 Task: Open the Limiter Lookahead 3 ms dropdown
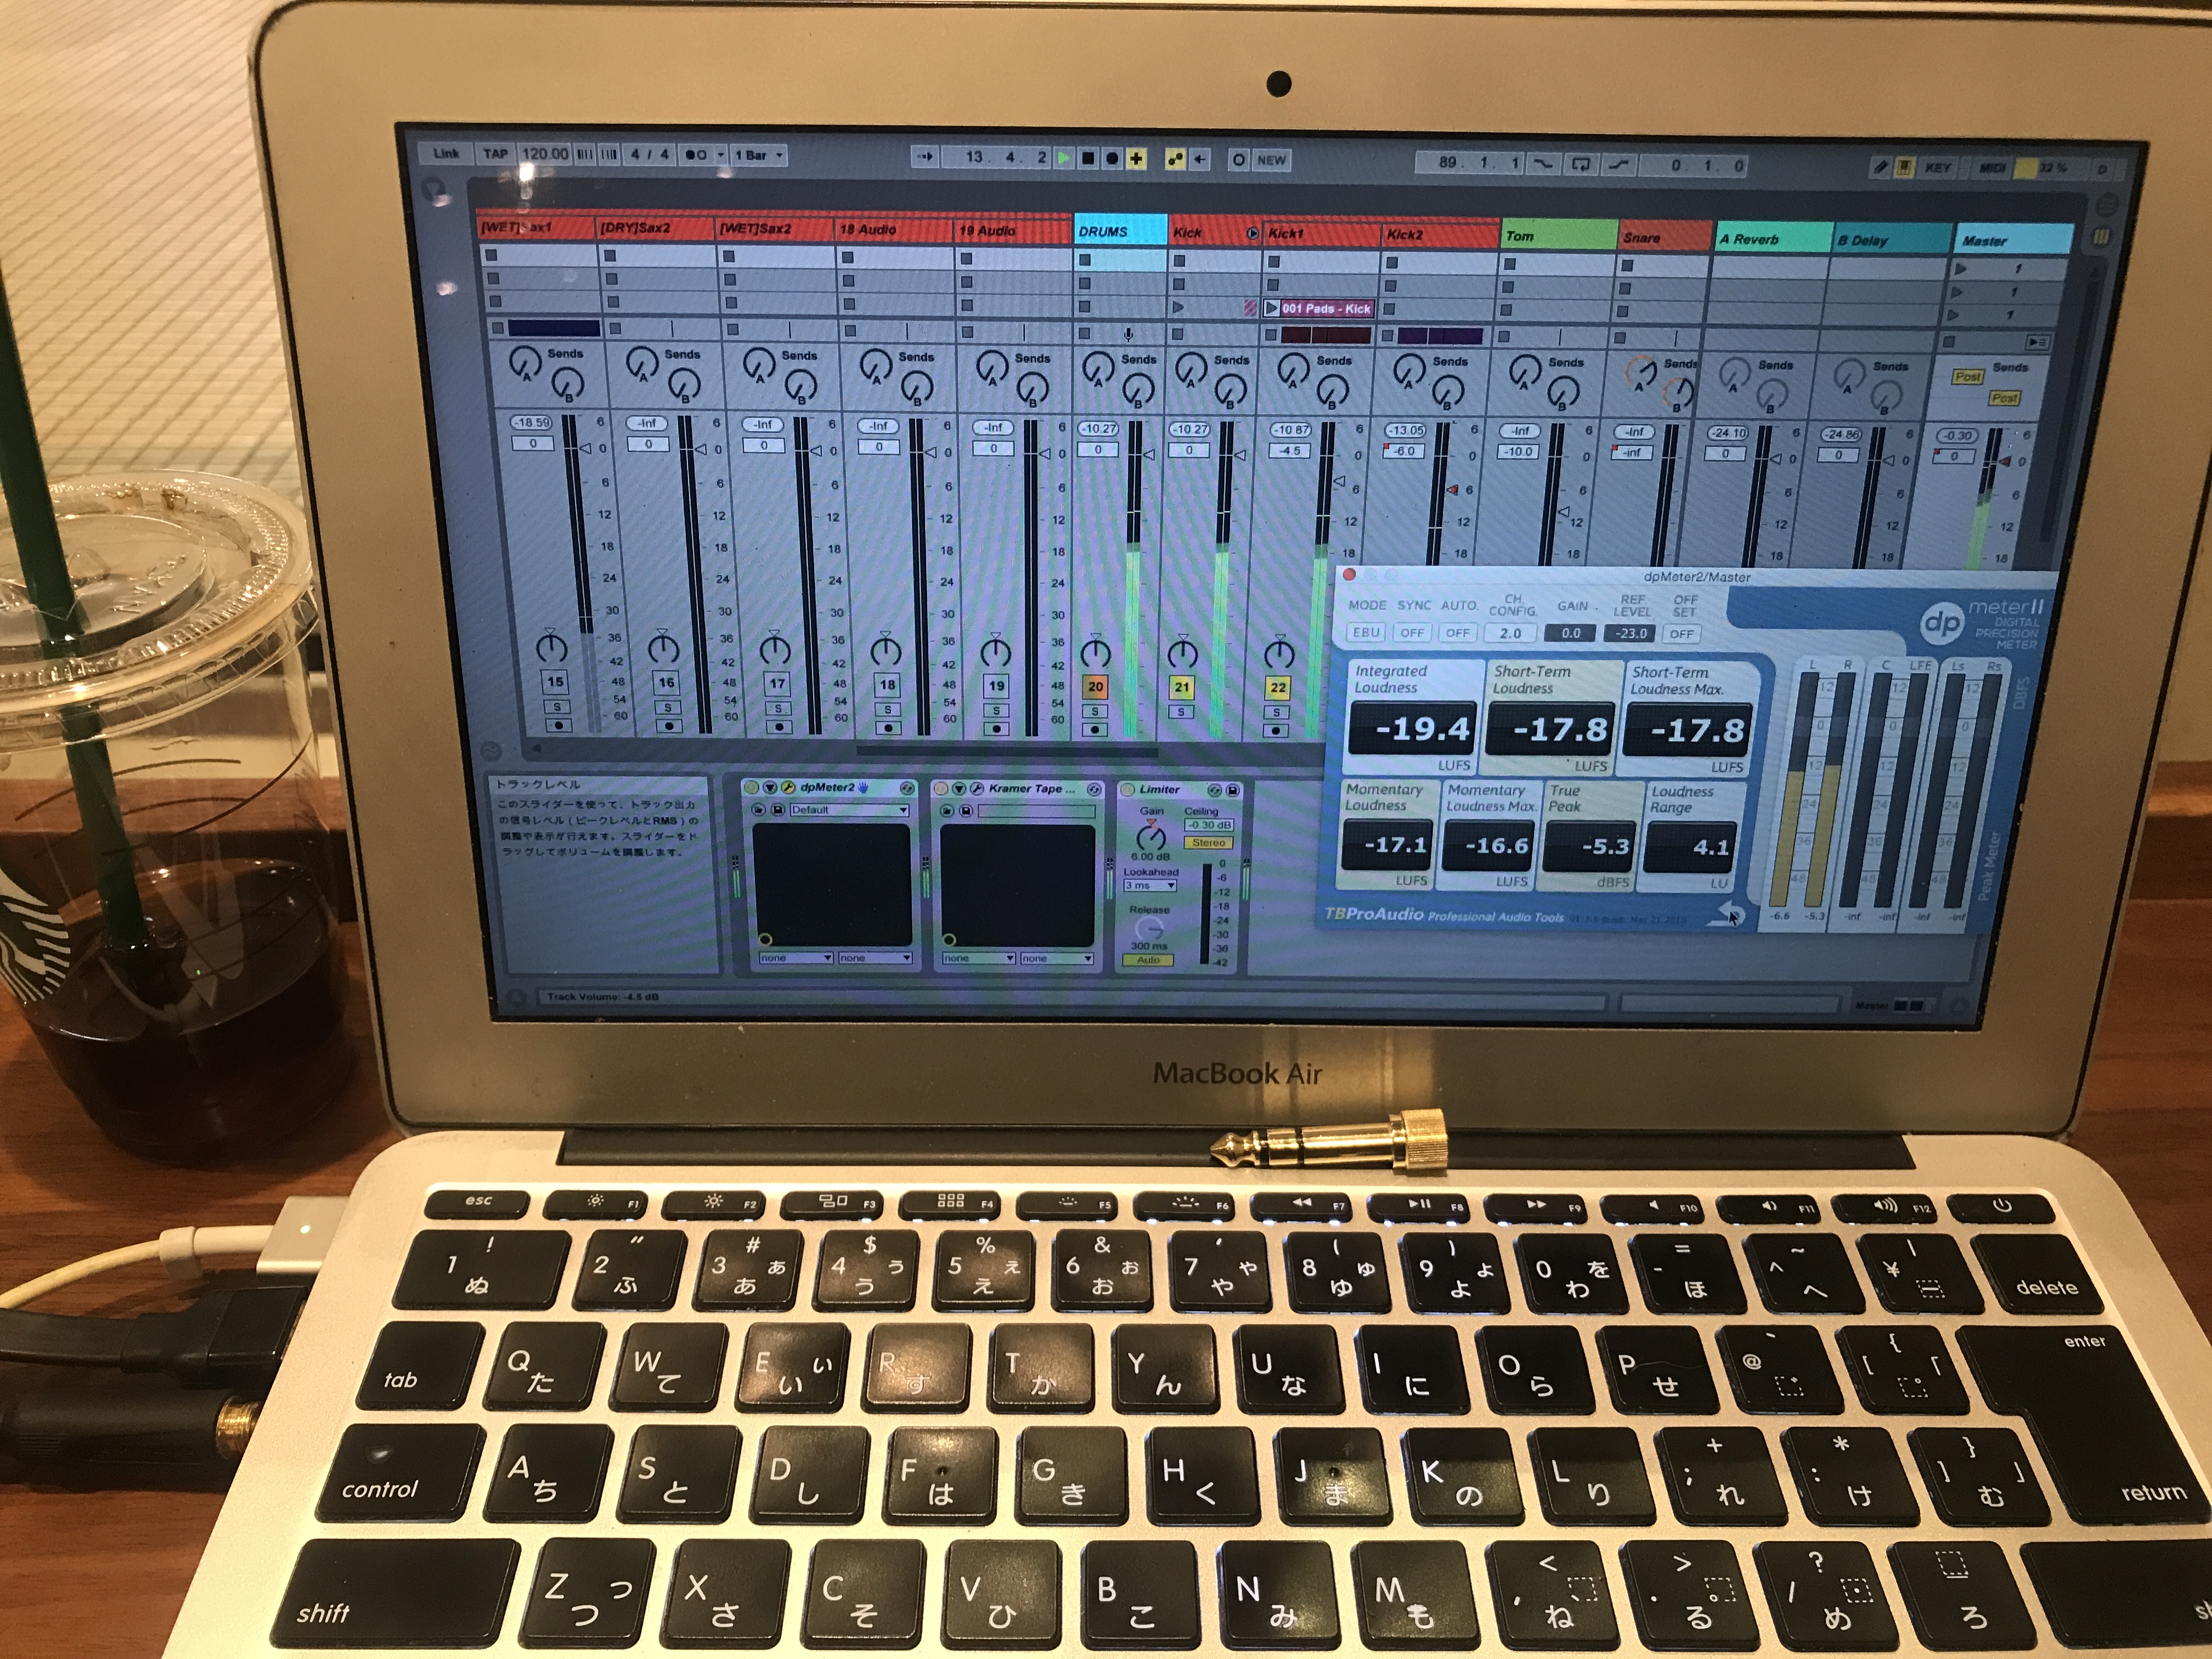(1150, 886)
